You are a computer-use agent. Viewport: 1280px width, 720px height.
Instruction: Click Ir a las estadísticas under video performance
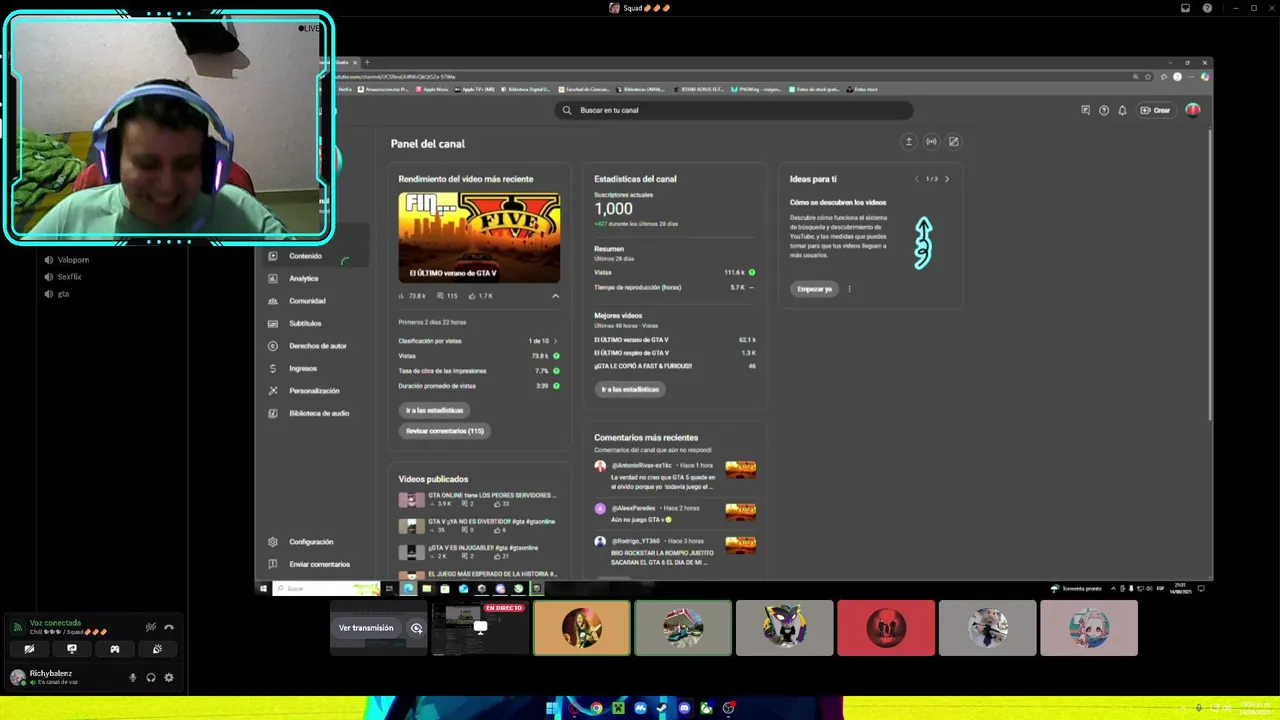pyautogui.click(x=434, y=410)
